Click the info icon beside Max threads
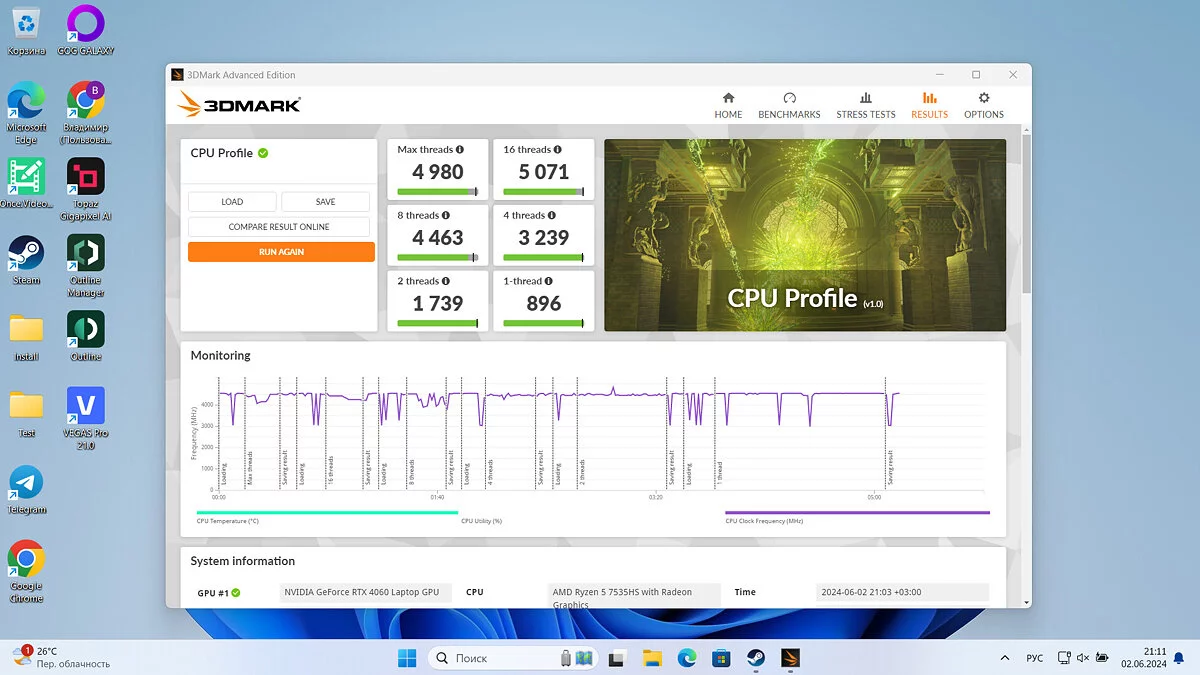Image resolution: width=1200 pixels, height=675 pixels. click(460, 150)
